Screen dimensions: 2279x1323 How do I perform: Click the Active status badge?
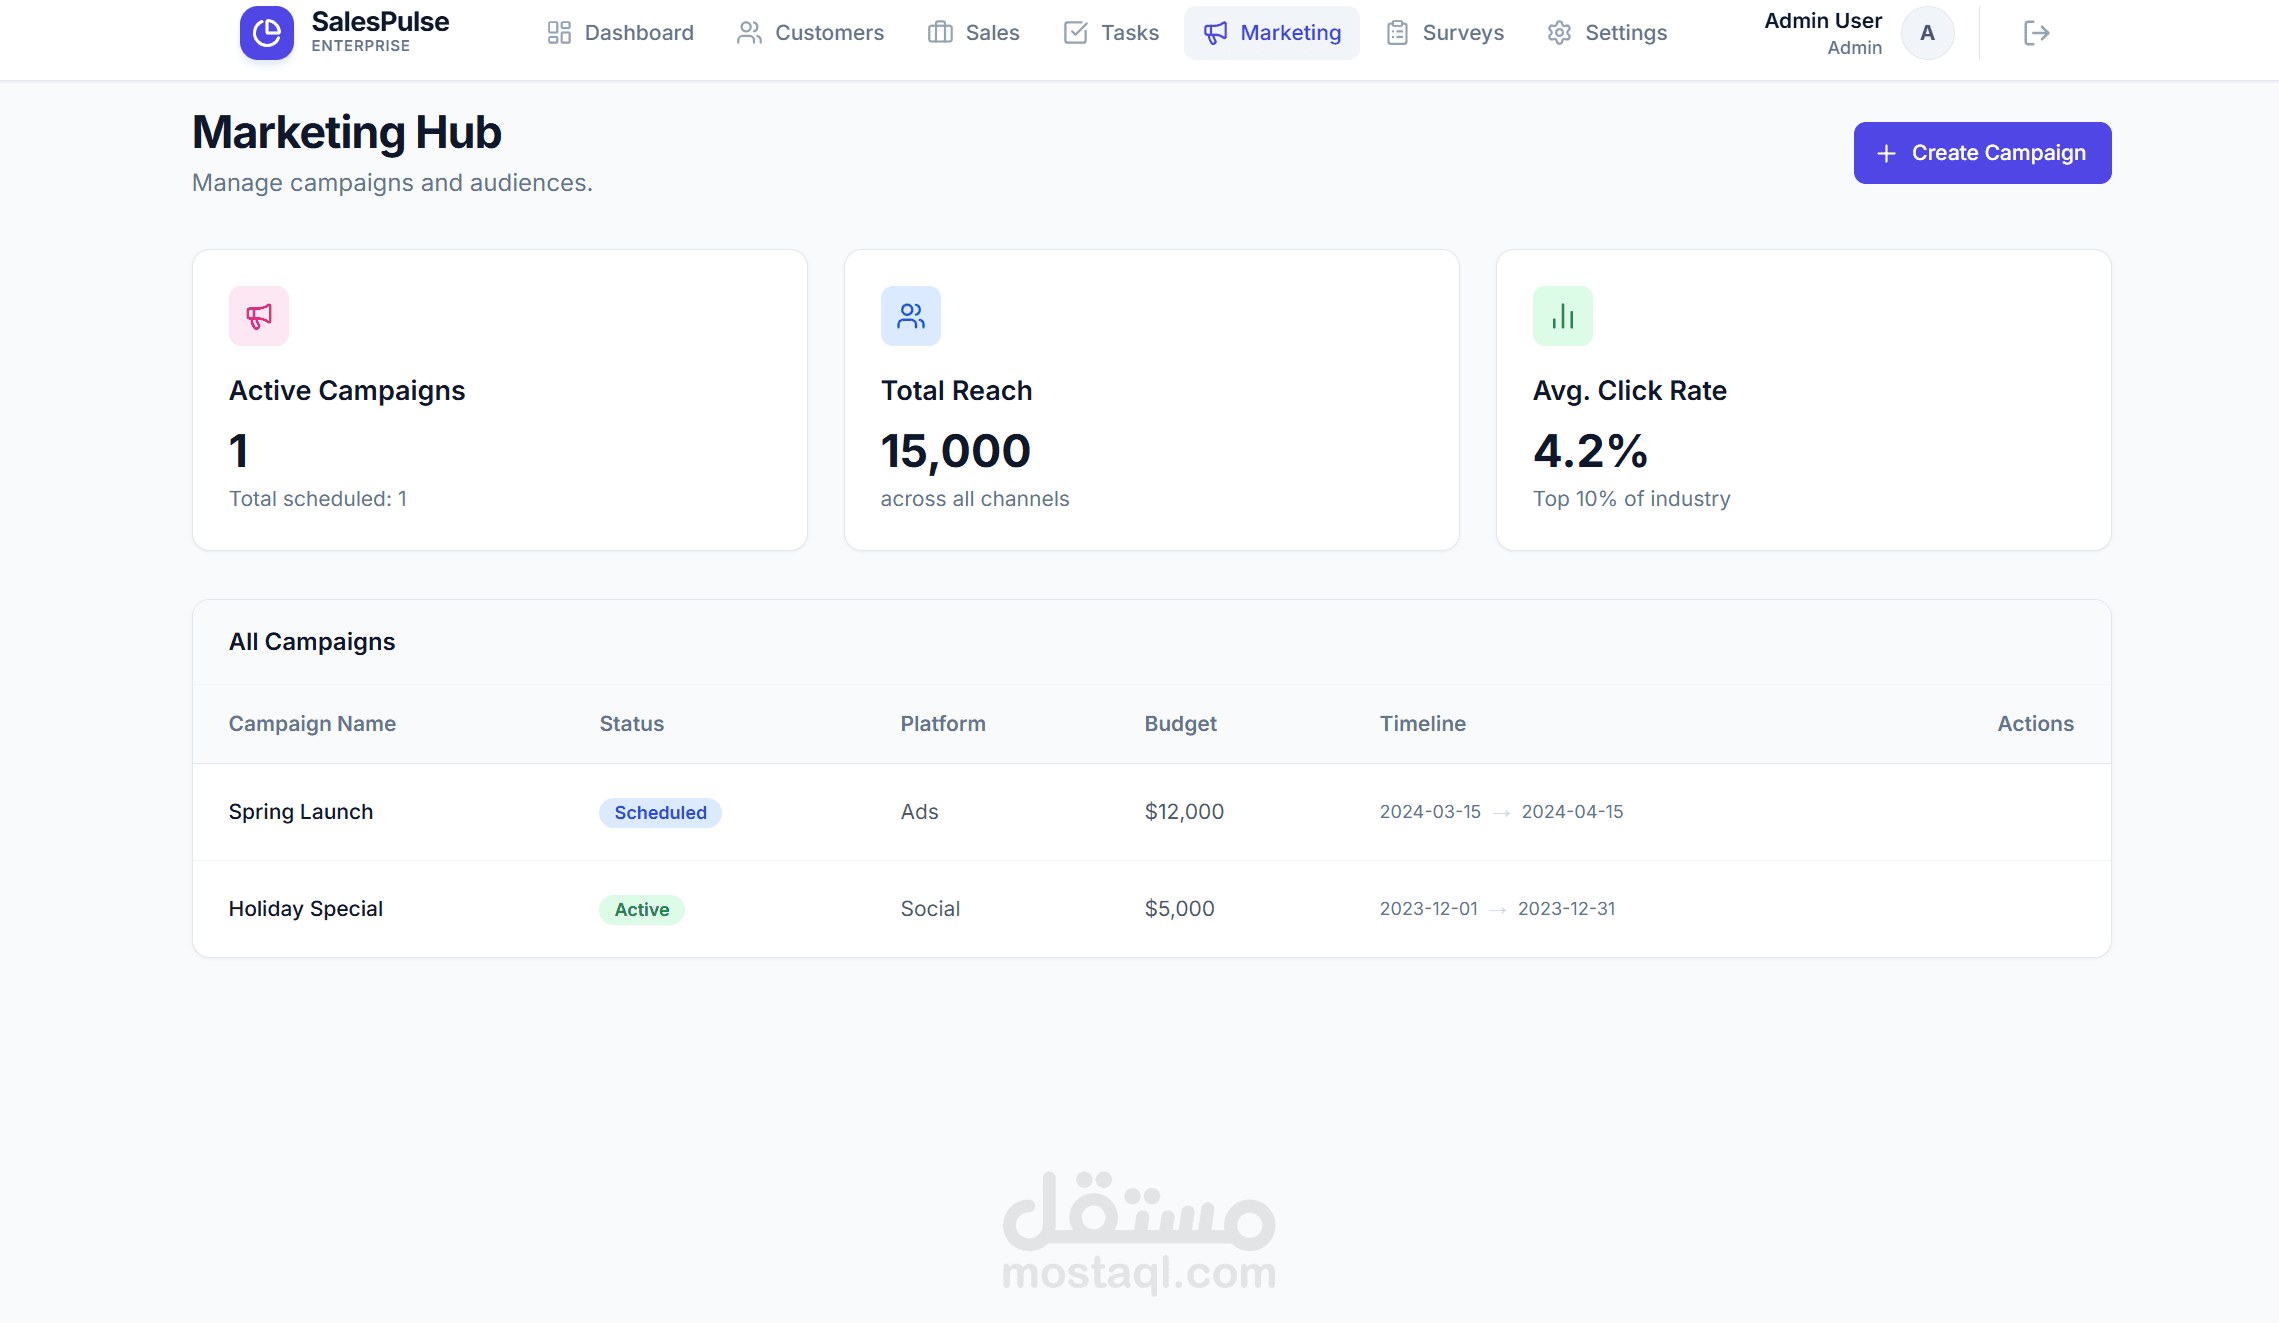click(x=641, y=909)
